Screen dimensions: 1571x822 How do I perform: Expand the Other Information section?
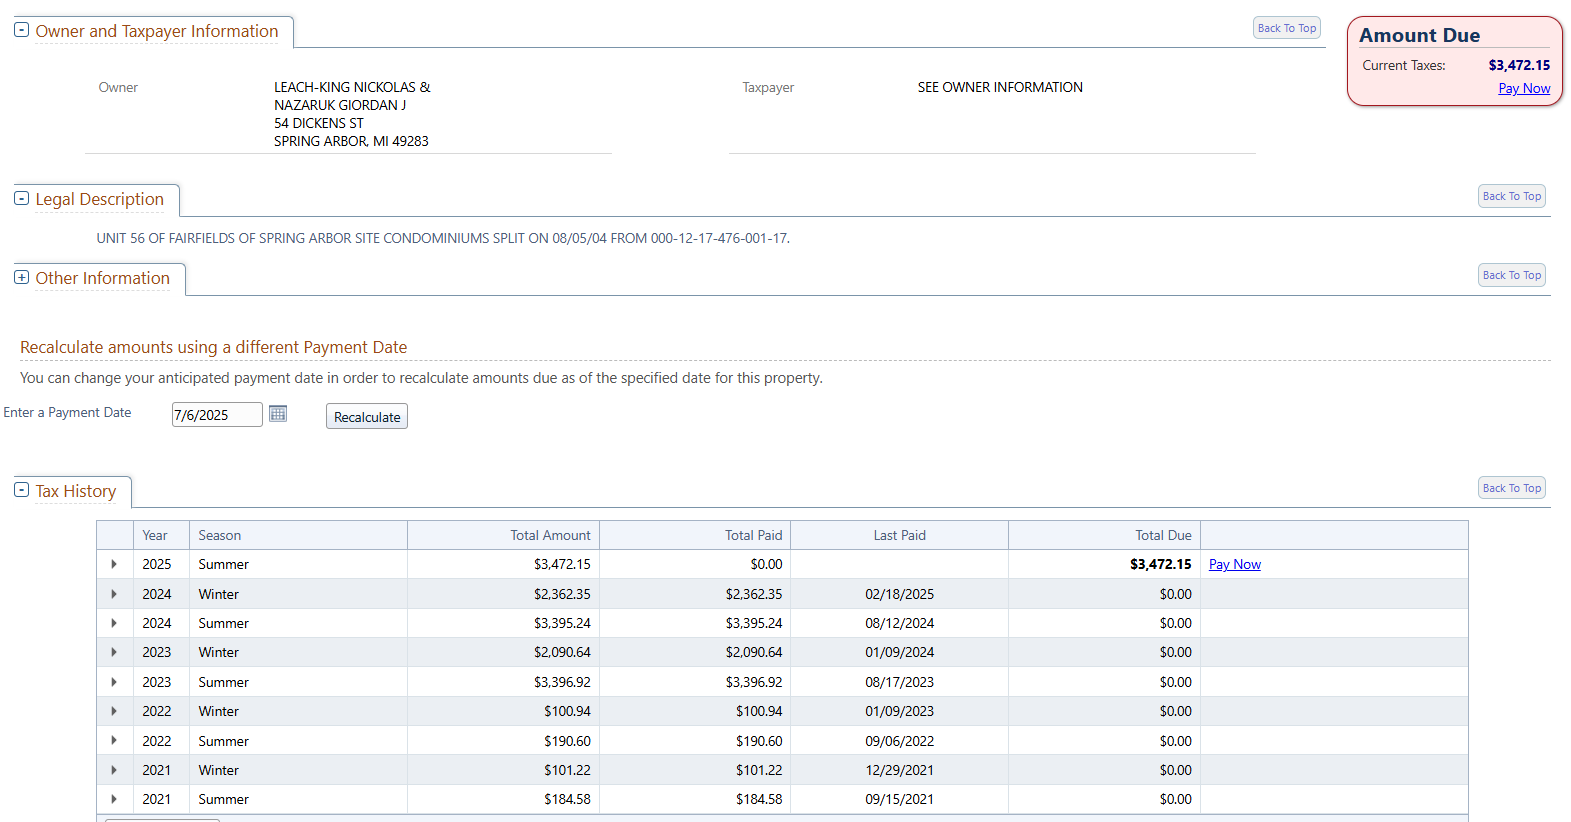[21, 277]
